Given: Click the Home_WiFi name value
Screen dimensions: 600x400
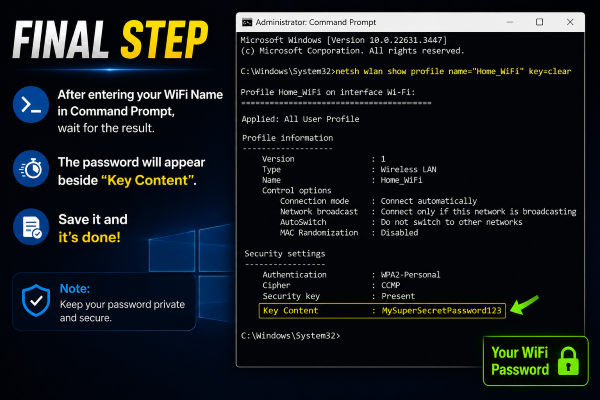Looking at the screenshot, I should (401, 180).
